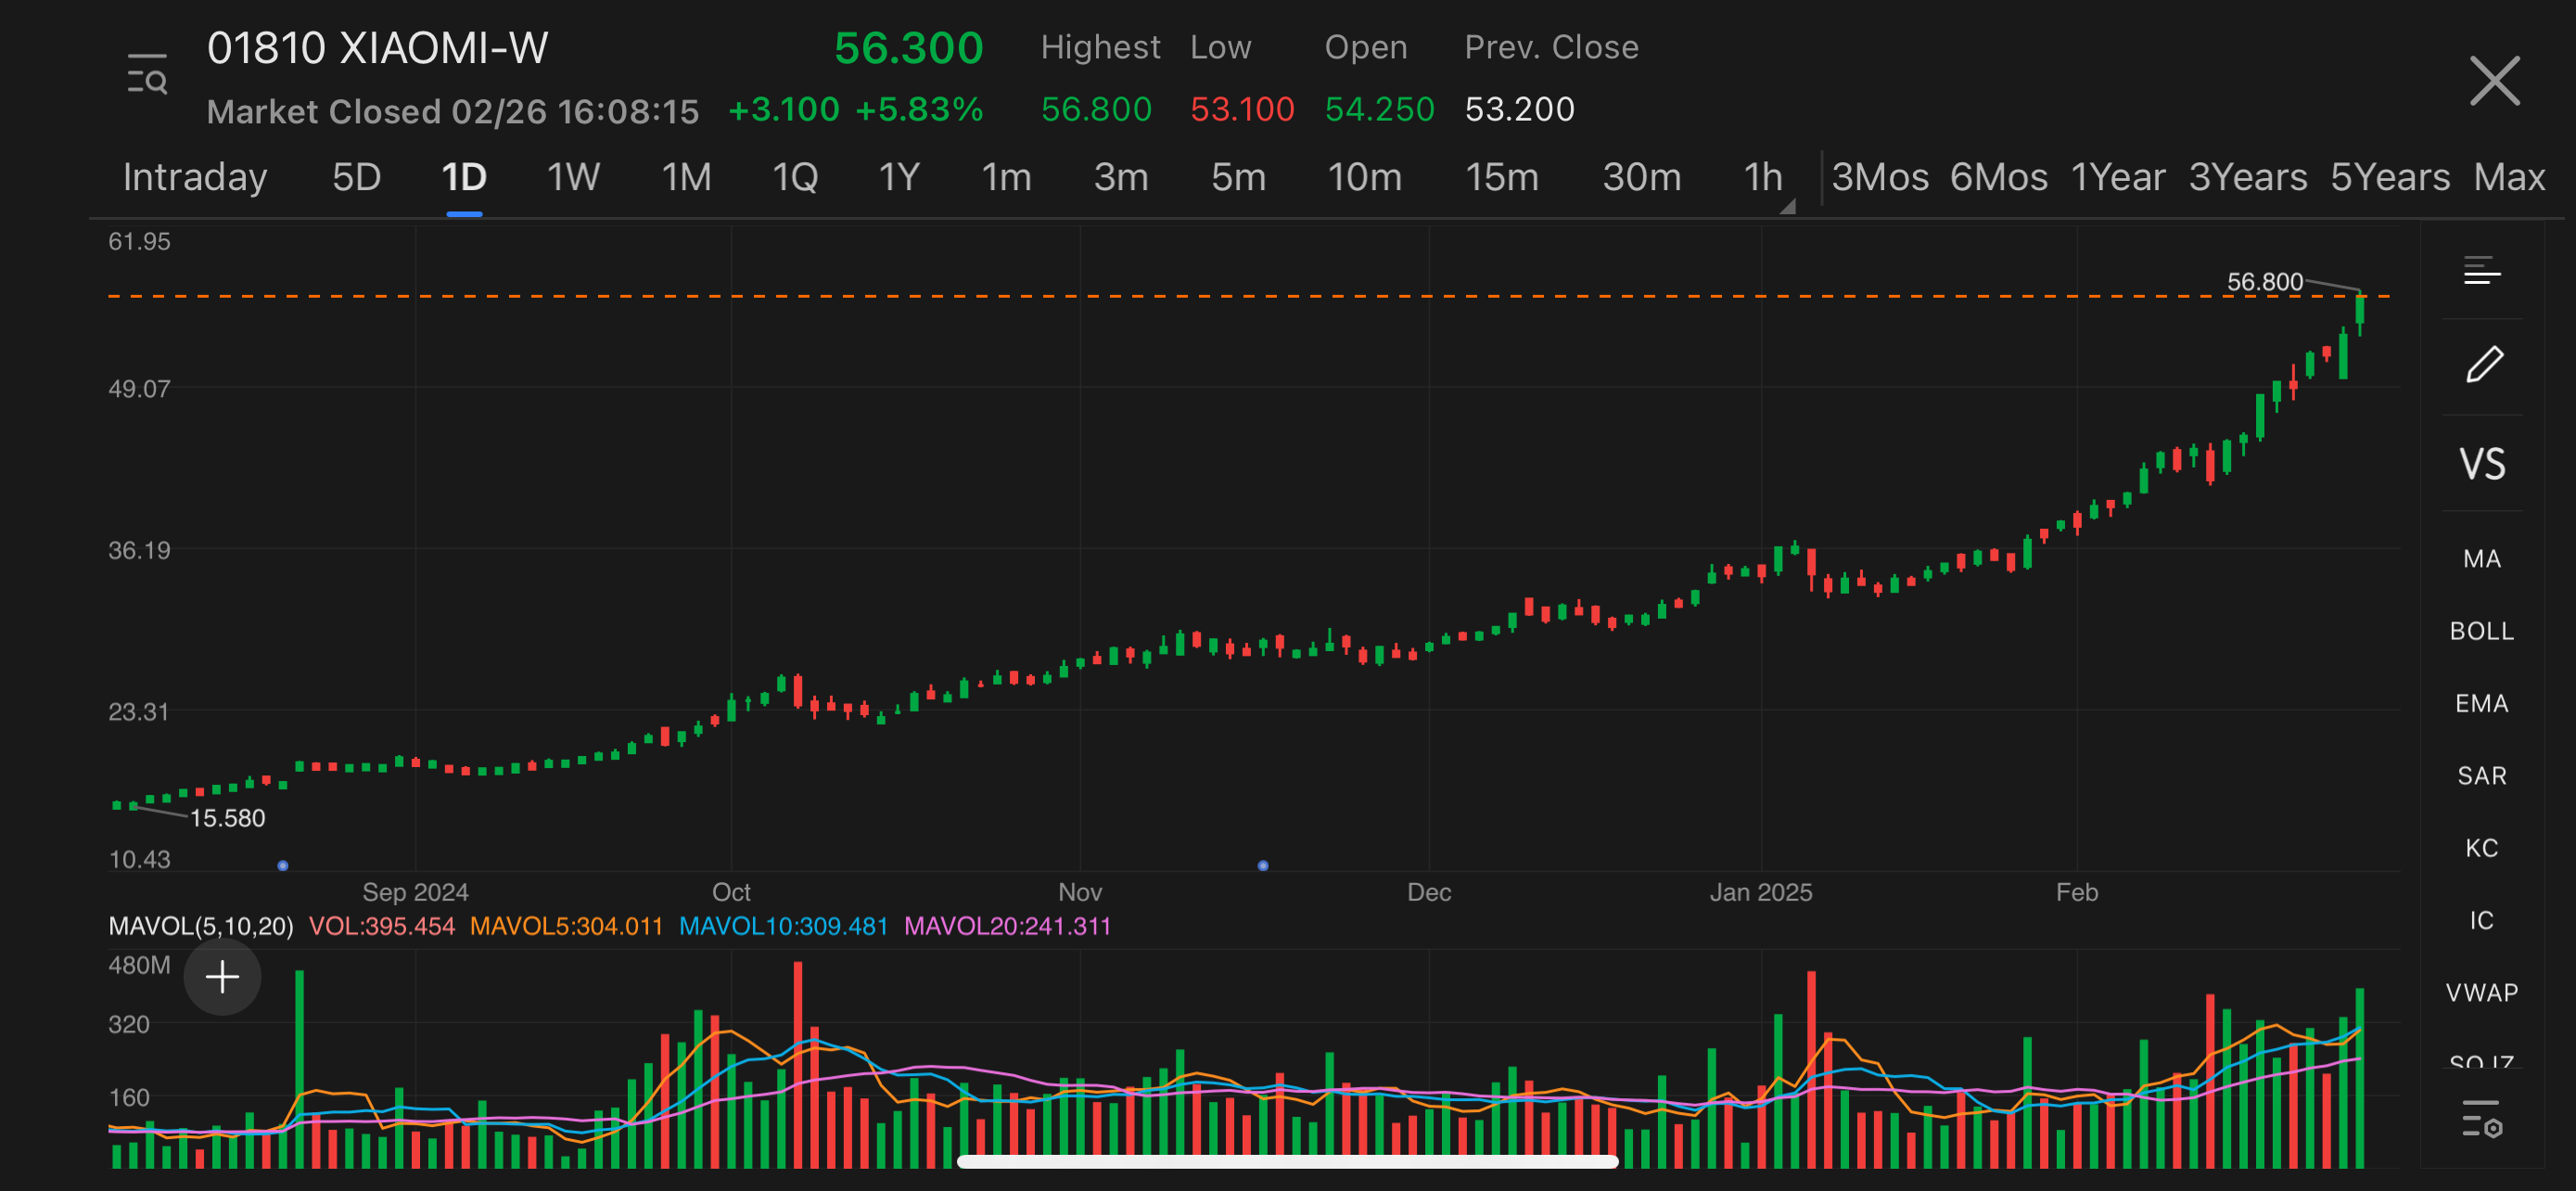Switch to the 5D tab
2576x1191 pixels.
356,177
